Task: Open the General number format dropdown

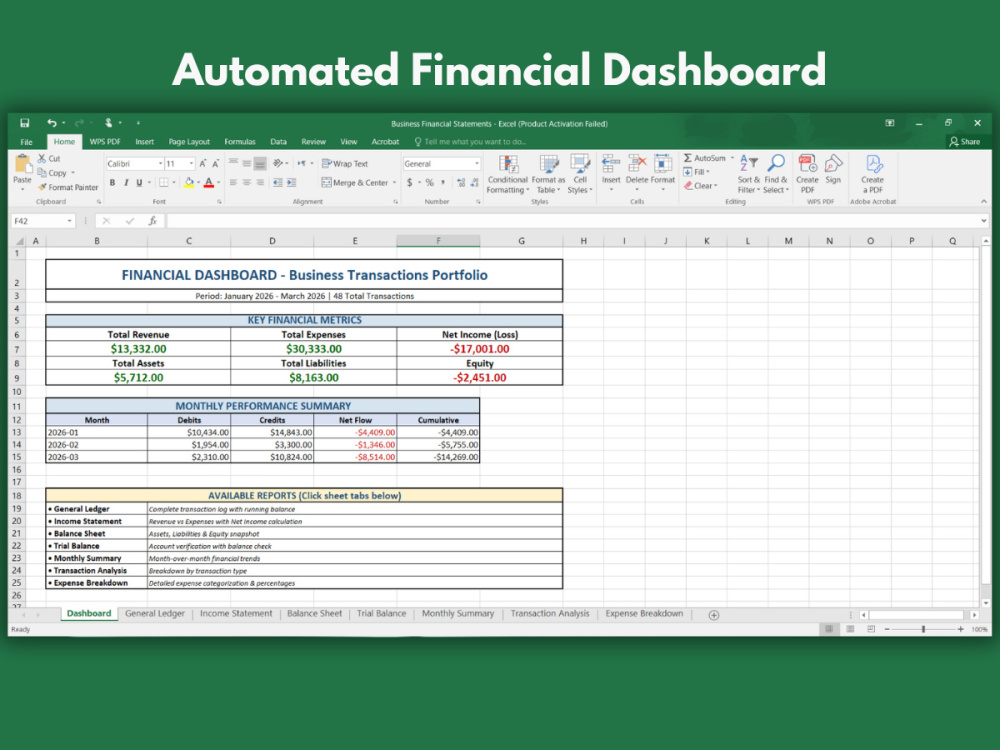Action: coord(476,164)
